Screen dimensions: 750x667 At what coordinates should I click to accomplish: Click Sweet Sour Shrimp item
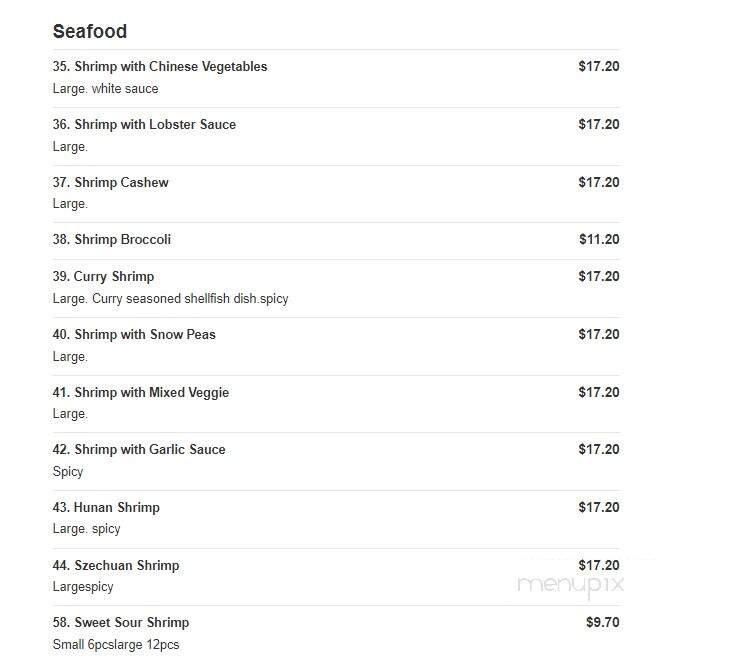(x=121, y=623)
